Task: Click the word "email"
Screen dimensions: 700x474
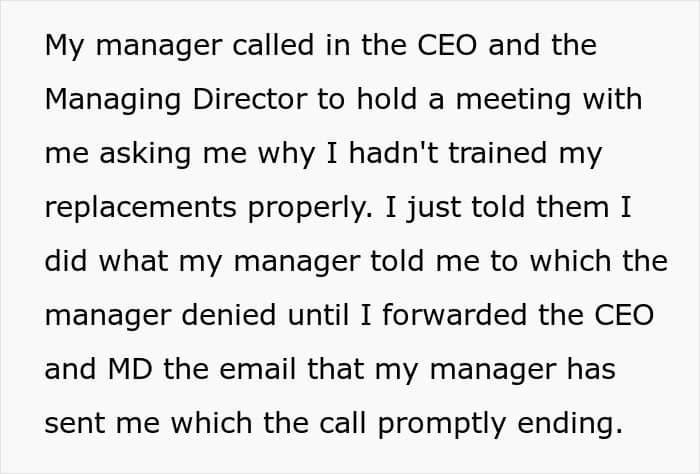Action: 258,369
